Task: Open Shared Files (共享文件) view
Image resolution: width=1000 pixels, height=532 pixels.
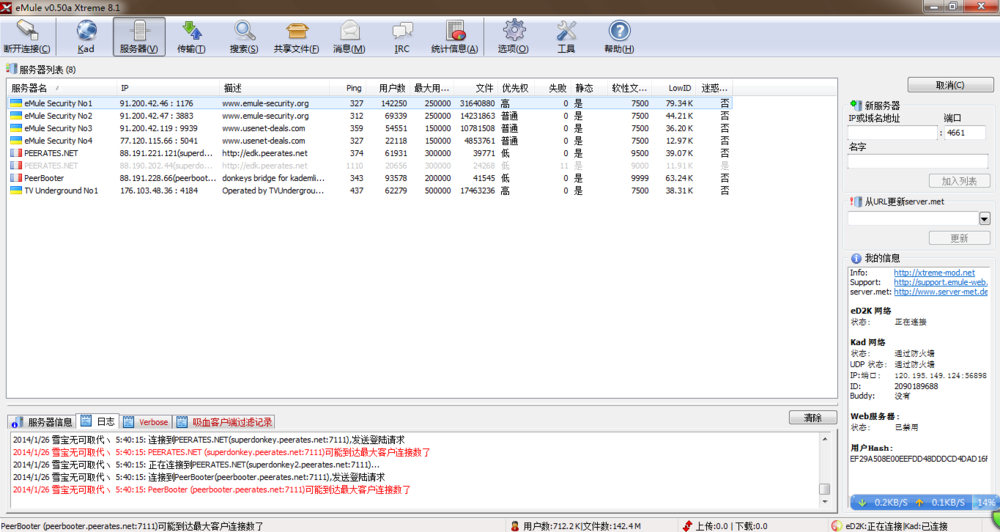Action: (297, 36)
